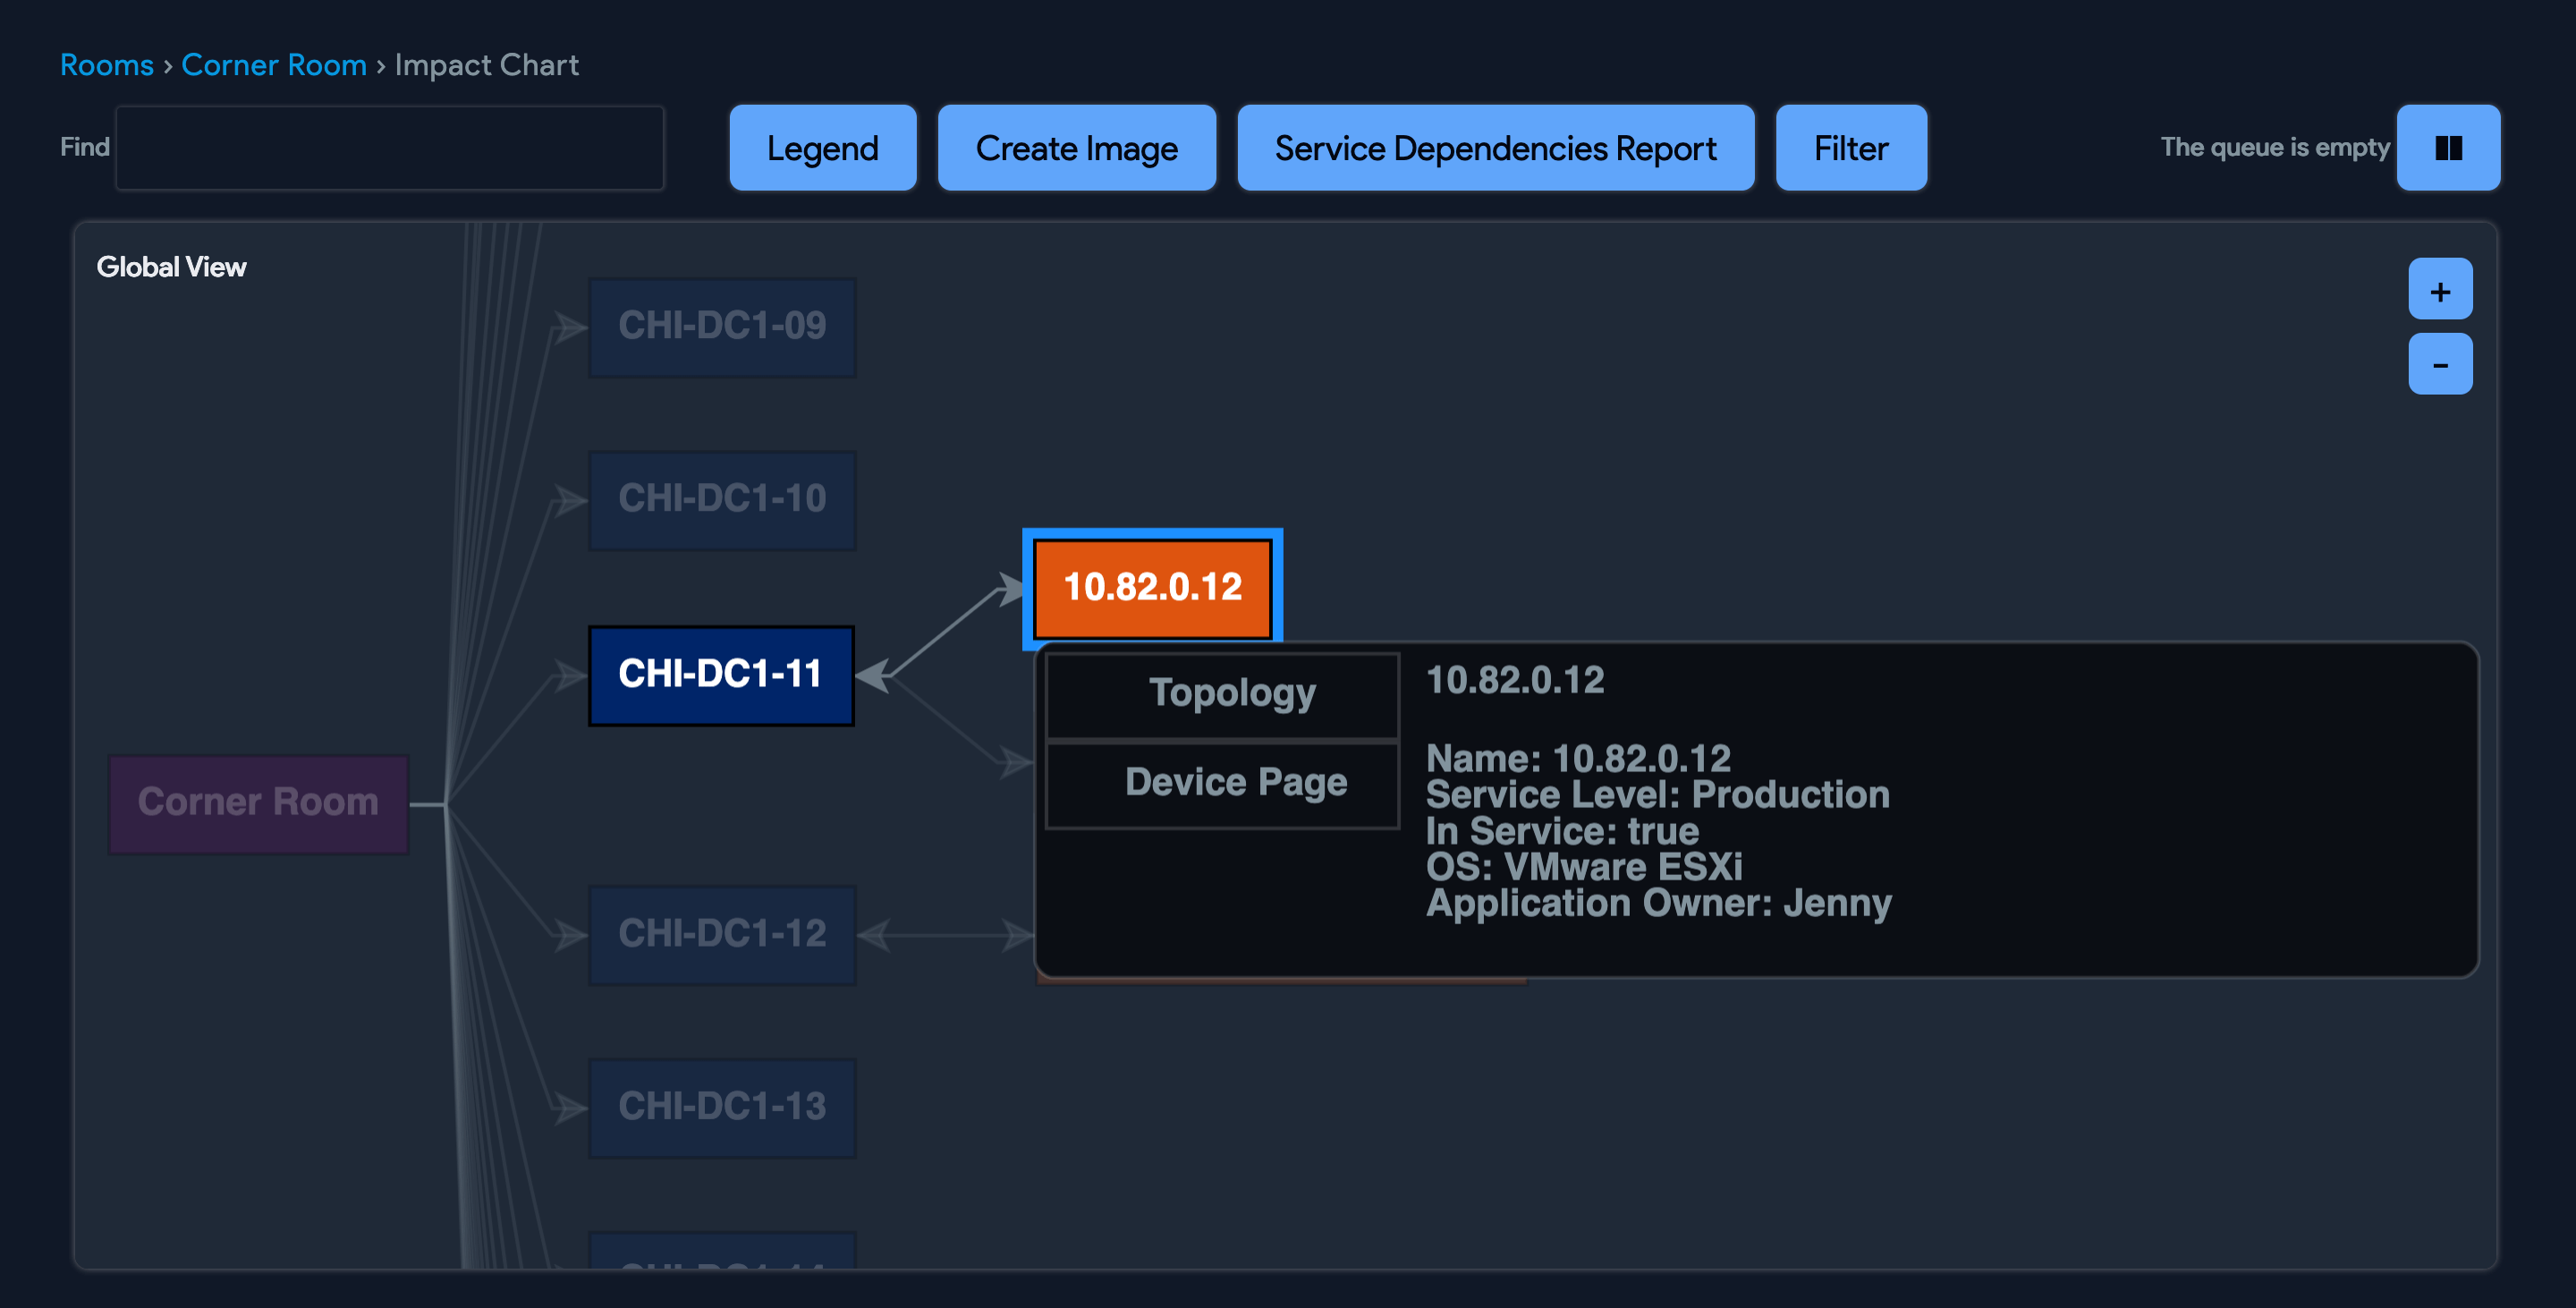Select the CHI-DC1-13 node

[722, 1107]
